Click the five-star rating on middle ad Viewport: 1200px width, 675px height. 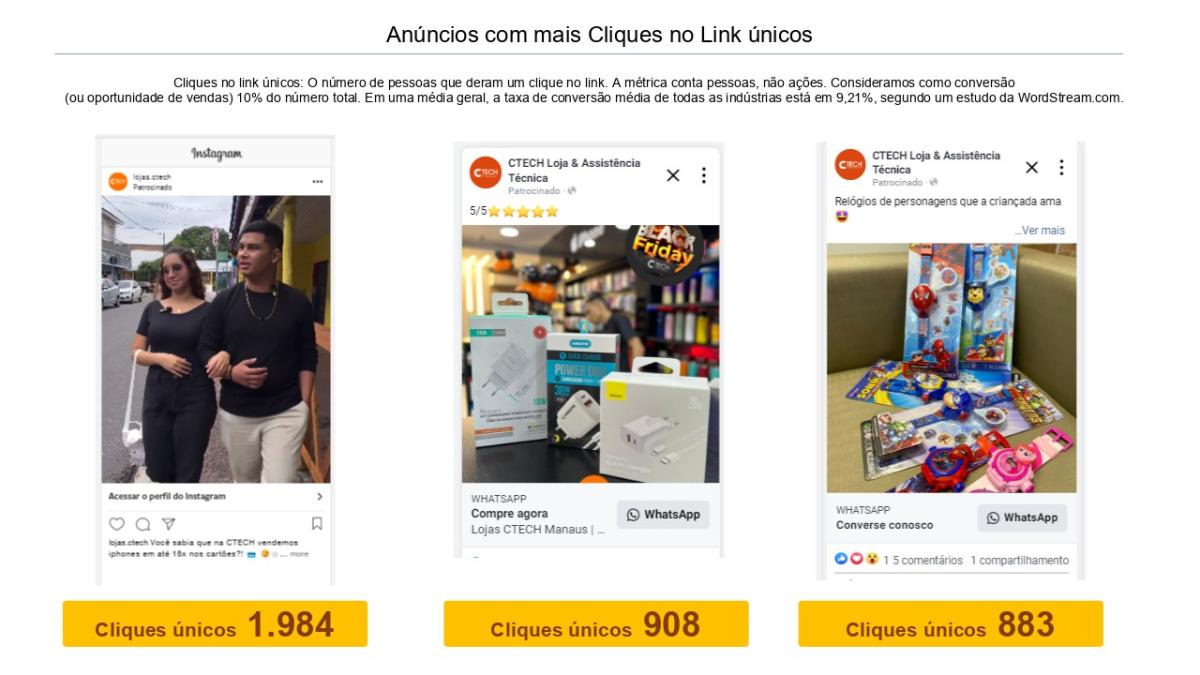[514, 211]
